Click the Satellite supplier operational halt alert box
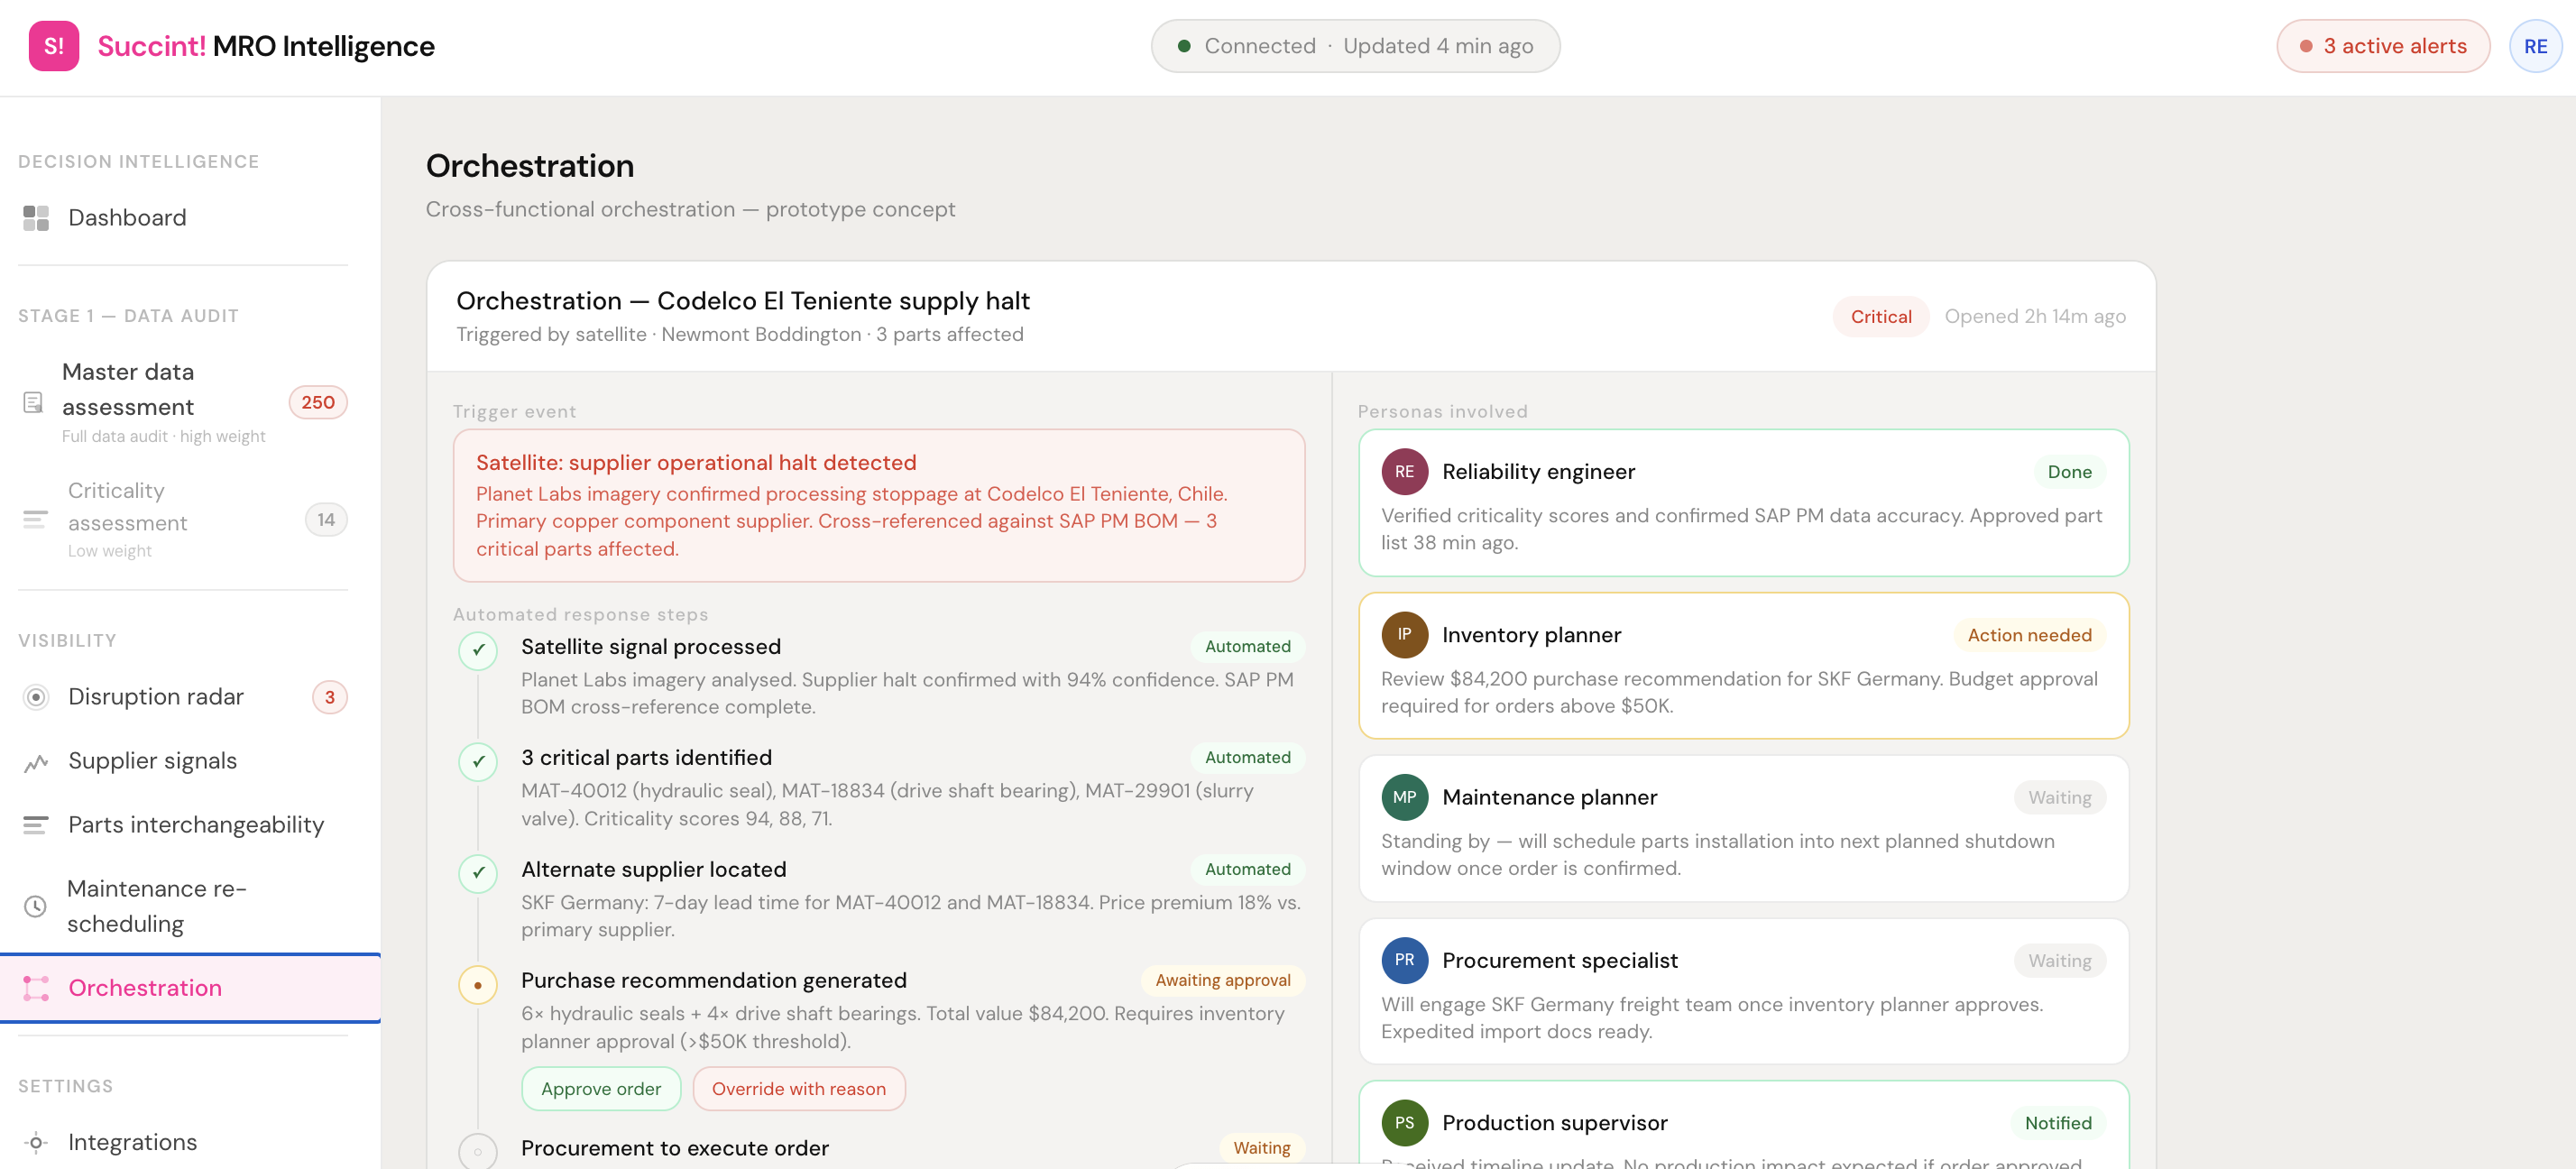 point(879,506)
